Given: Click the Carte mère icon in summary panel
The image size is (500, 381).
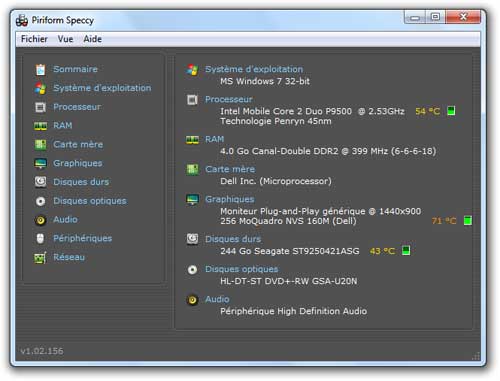Looking at the screenshot, I should pos(192,170).
